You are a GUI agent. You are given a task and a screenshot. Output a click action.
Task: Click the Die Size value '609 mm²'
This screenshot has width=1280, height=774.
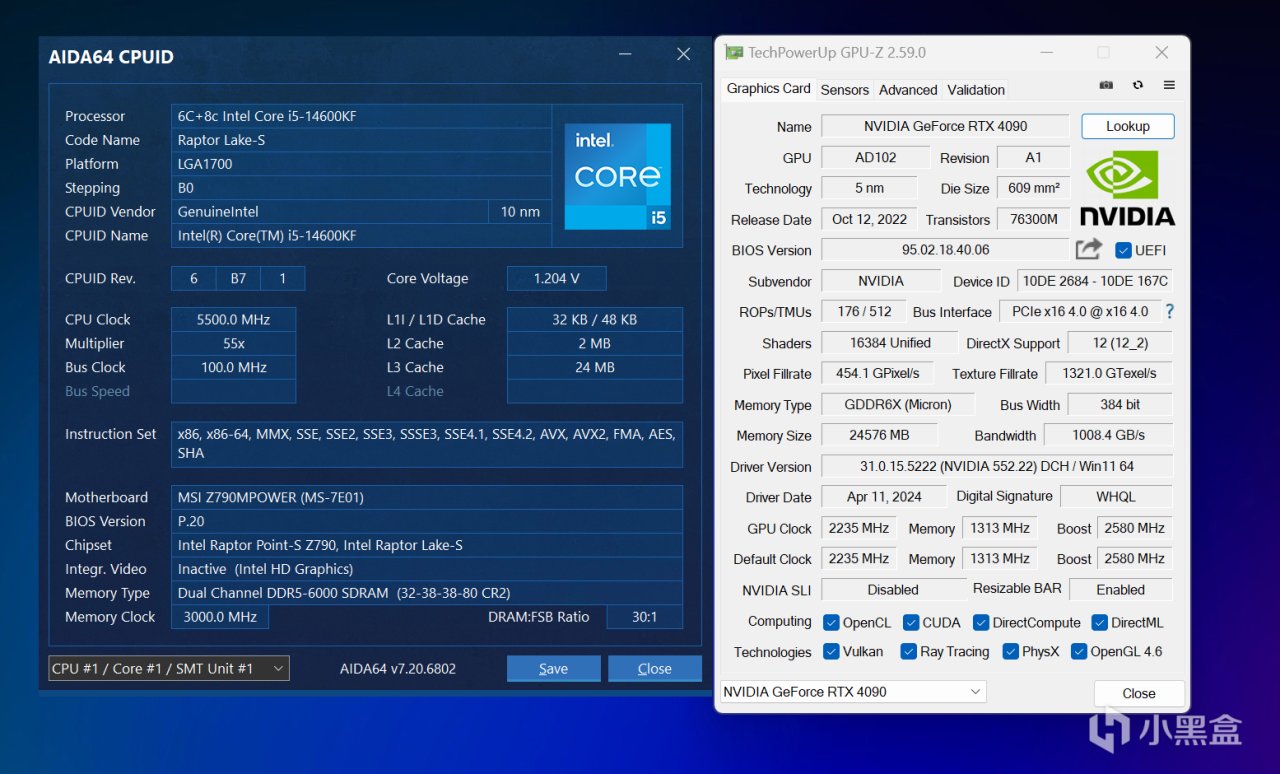tap(1034, 188)
